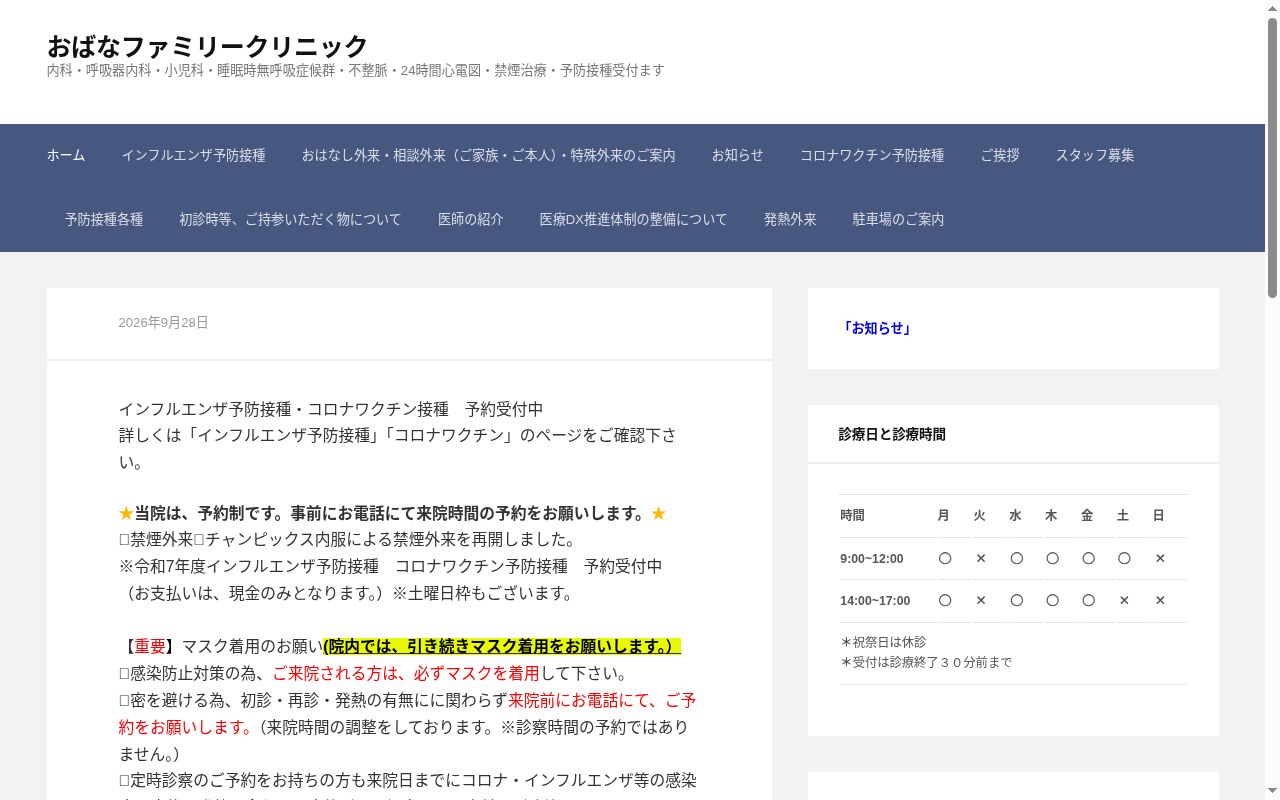Viewport: 1280px width, 800px height.
Task: Click the 9:00~12:00 row label
Action: pyautogui.click(x=872, y=559)
